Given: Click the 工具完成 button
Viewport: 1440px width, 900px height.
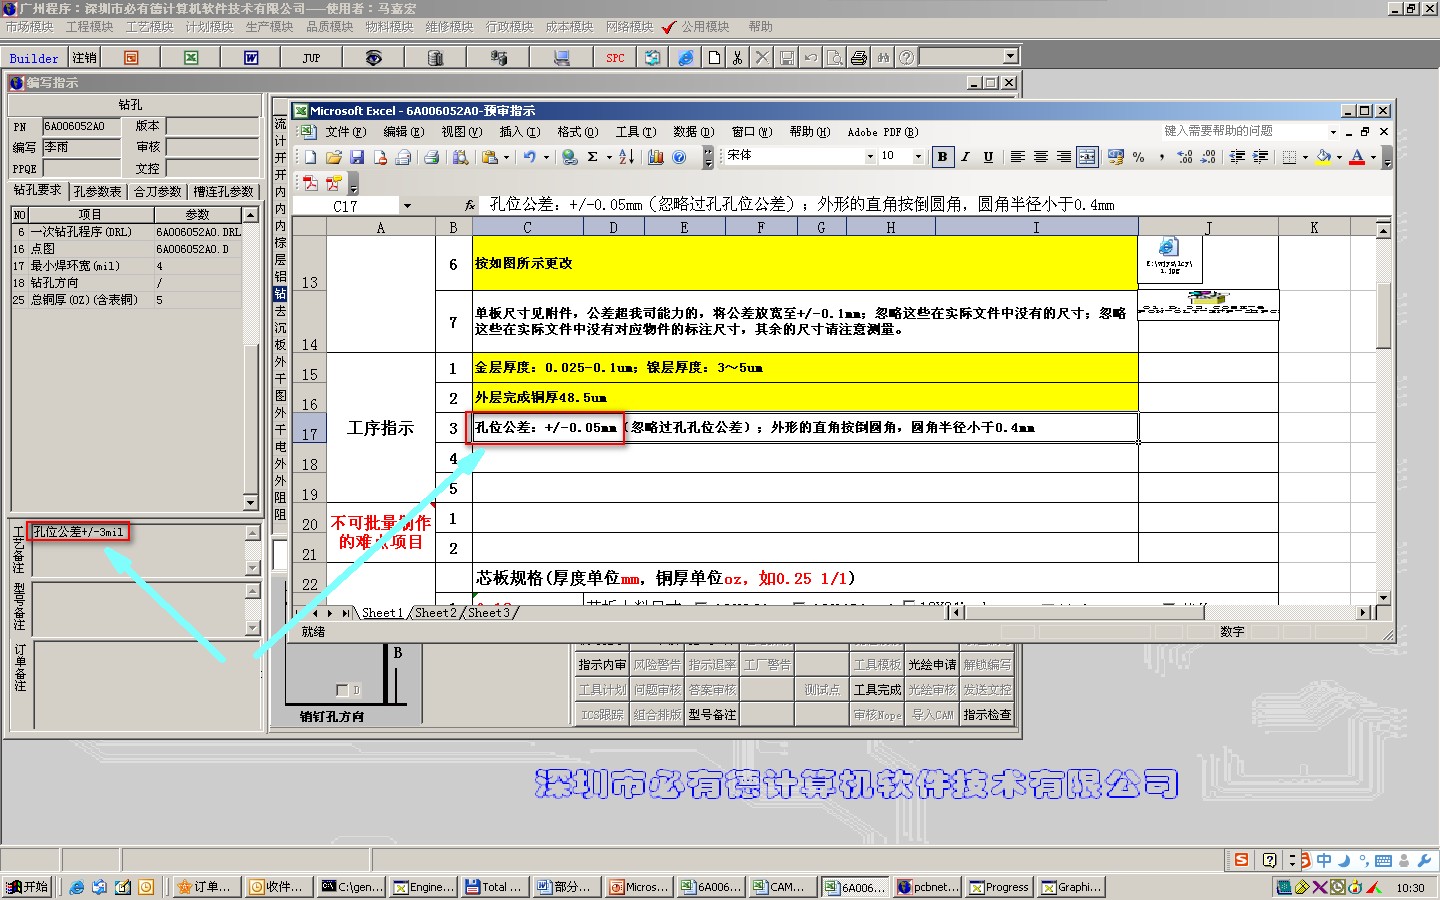Looking at the screenshot, I should pos(877,690).
